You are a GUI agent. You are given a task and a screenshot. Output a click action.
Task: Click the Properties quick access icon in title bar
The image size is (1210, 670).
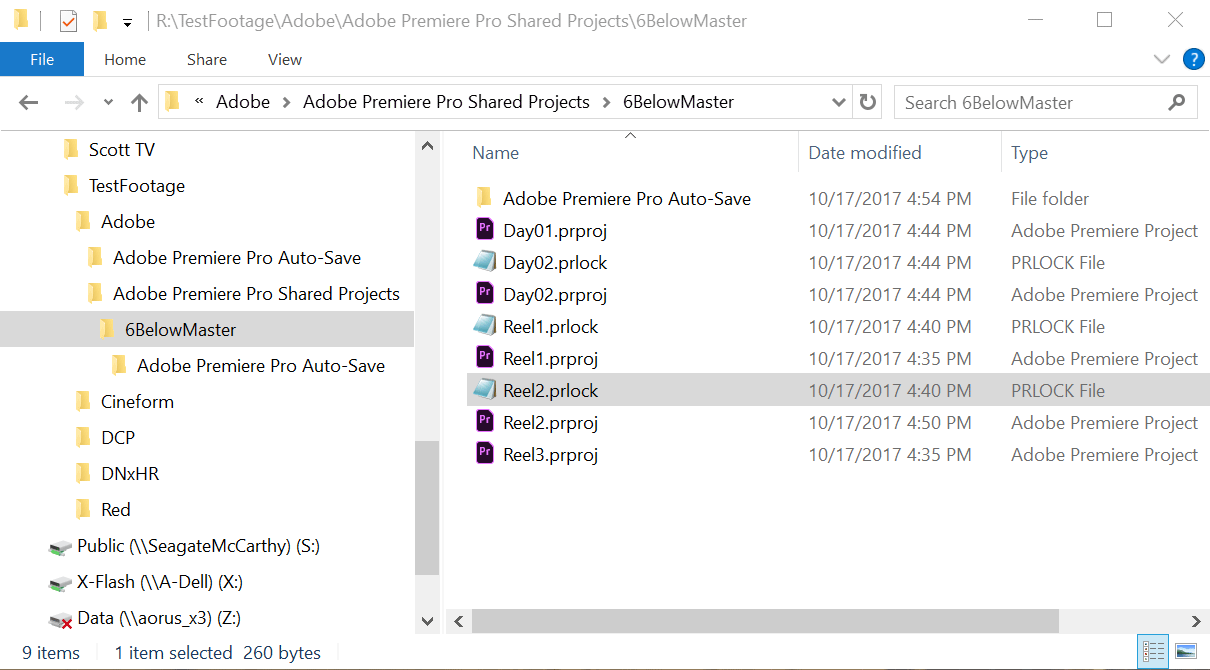pyautogui.click(x=69, y=20)
